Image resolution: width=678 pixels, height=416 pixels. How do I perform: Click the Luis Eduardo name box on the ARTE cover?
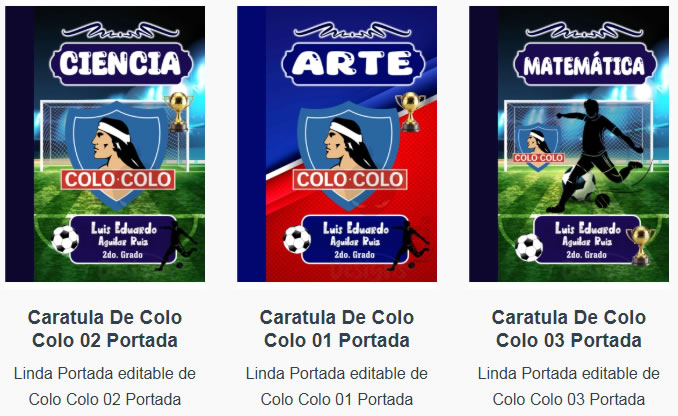point(355,240)
